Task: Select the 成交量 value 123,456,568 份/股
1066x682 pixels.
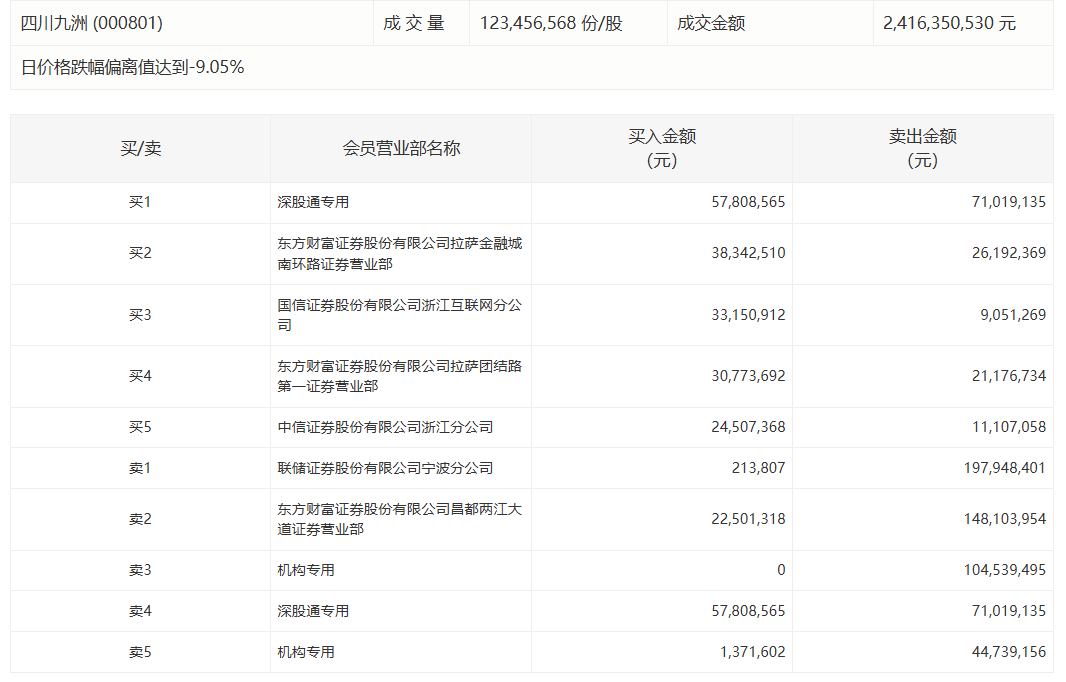Action: tap(551, 23)
